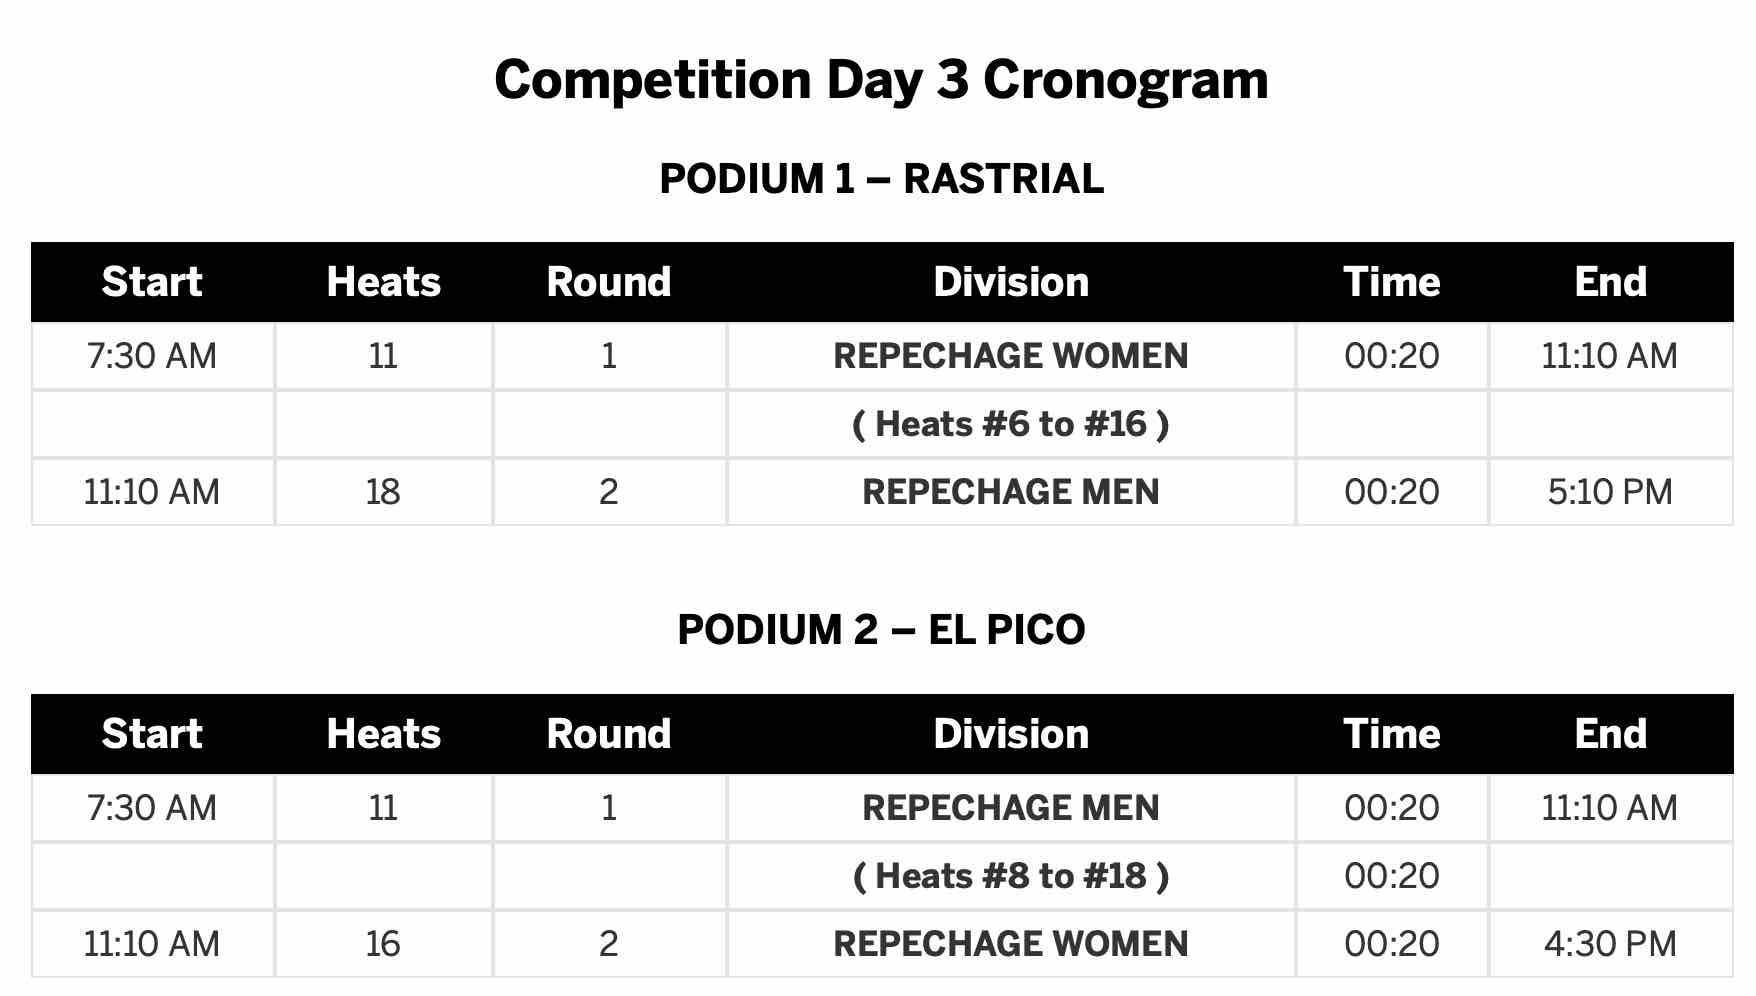Click the Heats #8 to #18 cell
Screen dimensions: 1756x996
tap(1010, 876)
